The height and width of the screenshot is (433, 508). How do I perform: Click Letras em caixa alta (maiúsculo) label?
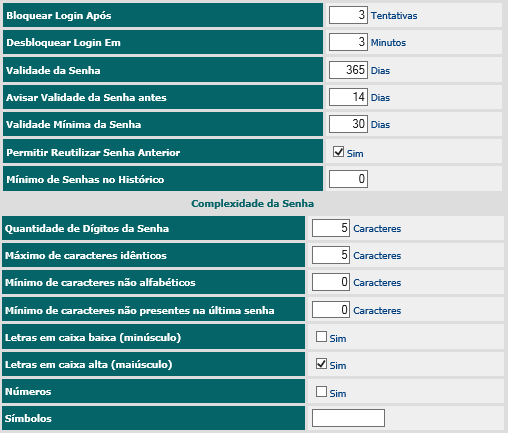click(88, 364)
